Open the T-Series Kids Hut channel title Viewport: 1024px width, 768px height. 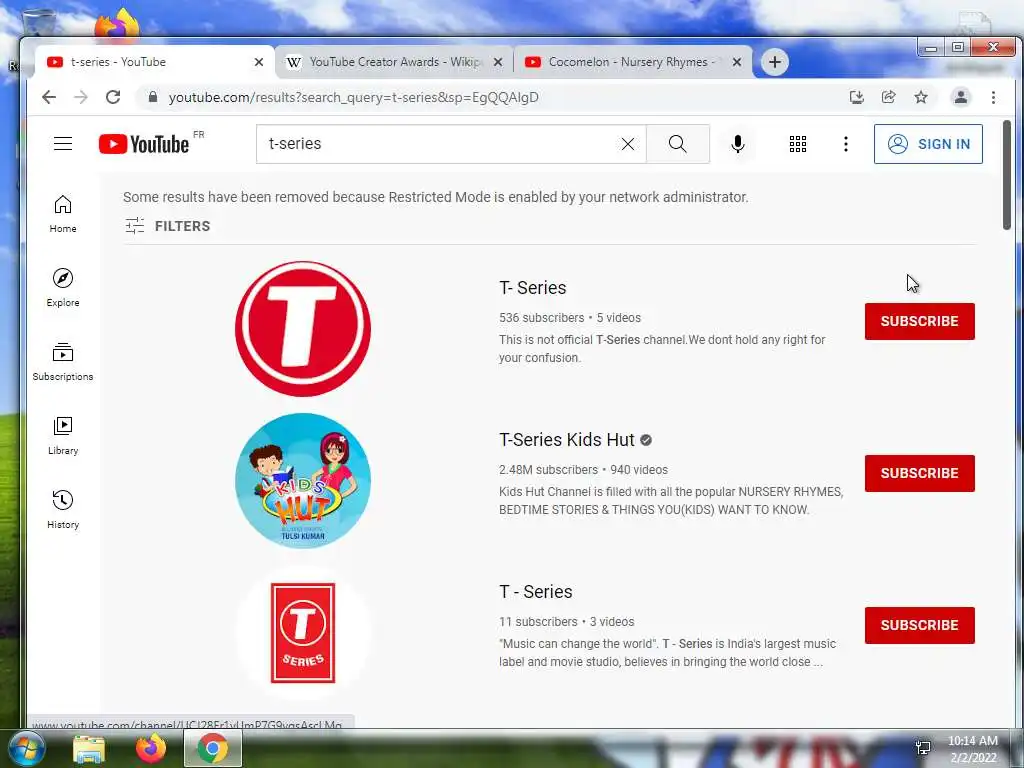tap(567, 440)
